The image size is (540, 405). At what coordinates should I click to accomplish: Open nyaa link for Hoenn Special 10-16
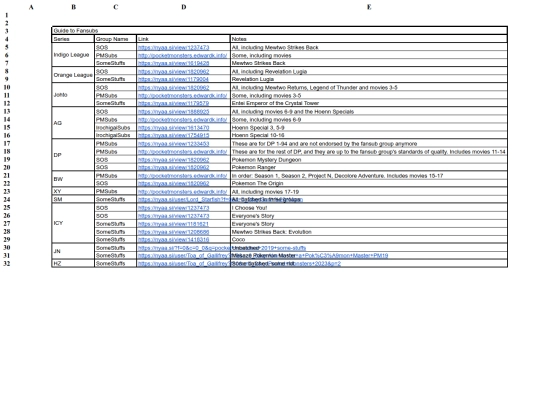[x=174, y=135]
